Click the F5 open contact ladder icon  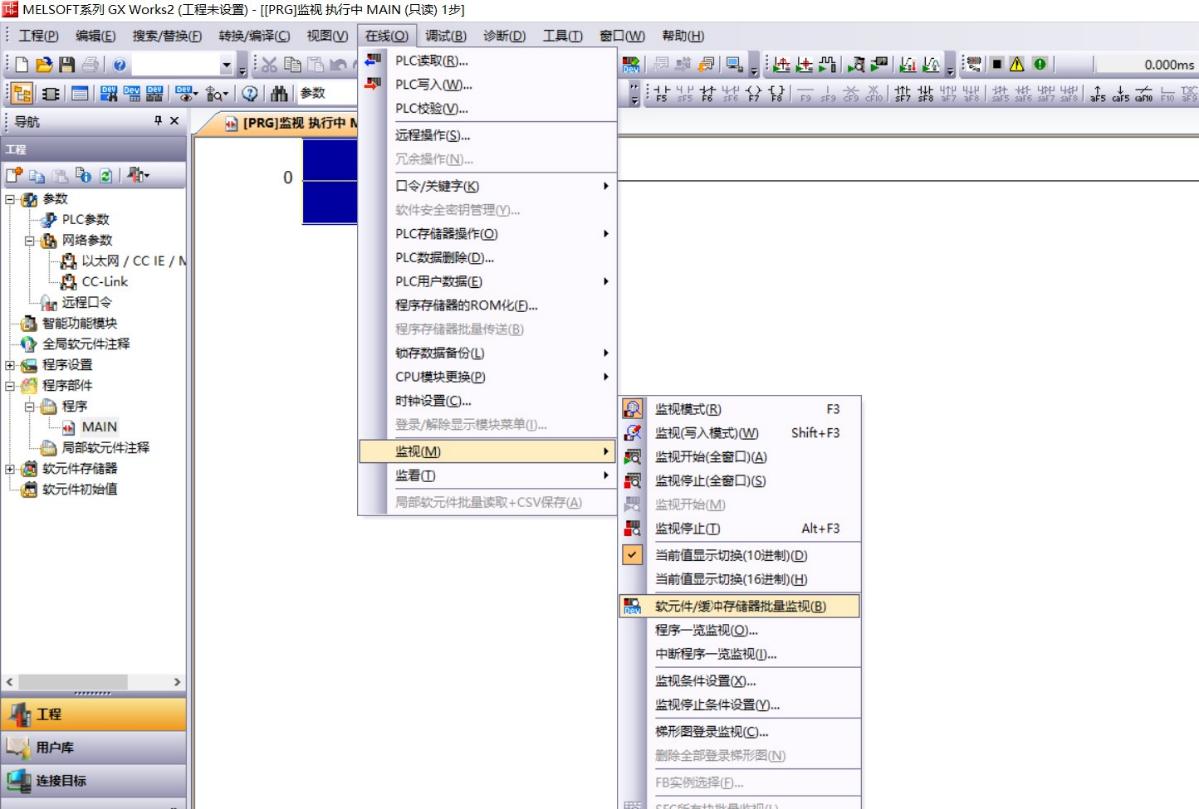coord(661,93)
